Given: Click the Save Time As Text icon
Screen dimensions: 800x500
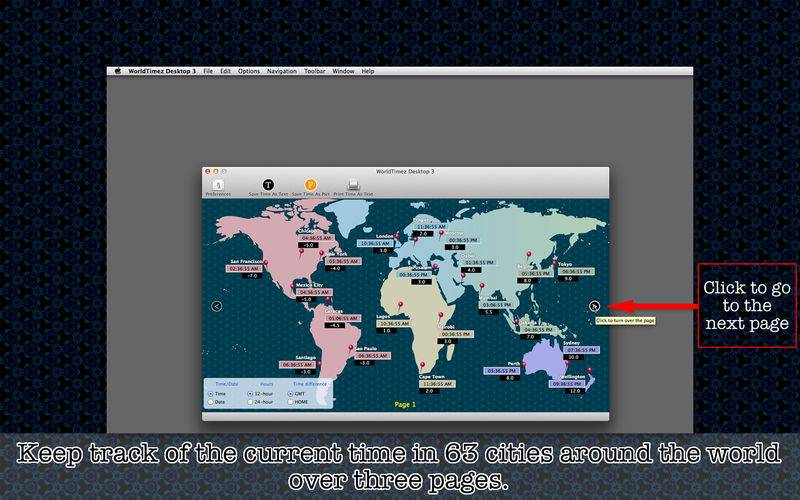Looking at the screenshot, I should (x=268, y=185).
